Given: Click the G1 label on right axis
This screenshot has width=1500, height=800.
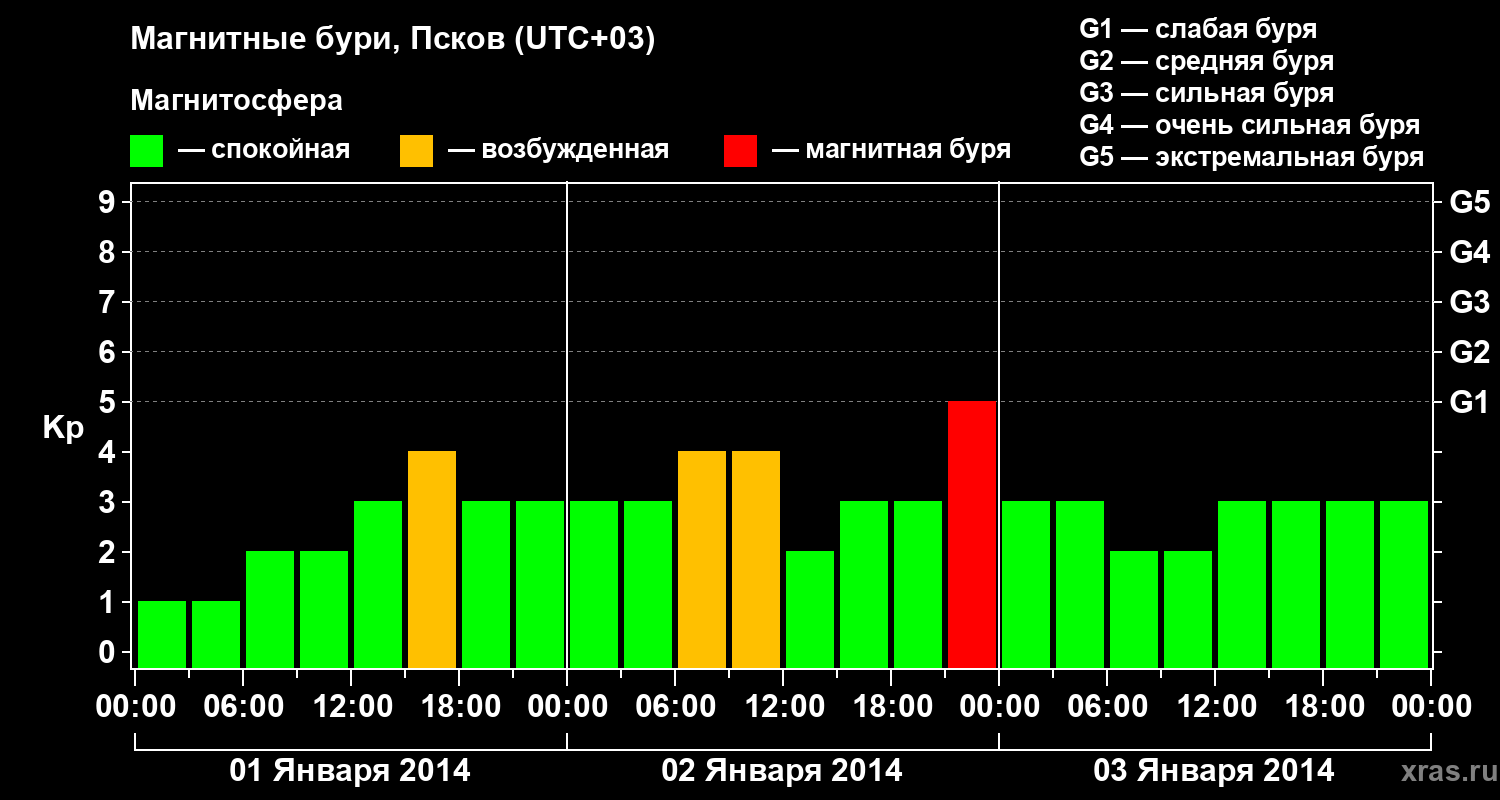Looking at the screenshot, I should pos(1469,402).
